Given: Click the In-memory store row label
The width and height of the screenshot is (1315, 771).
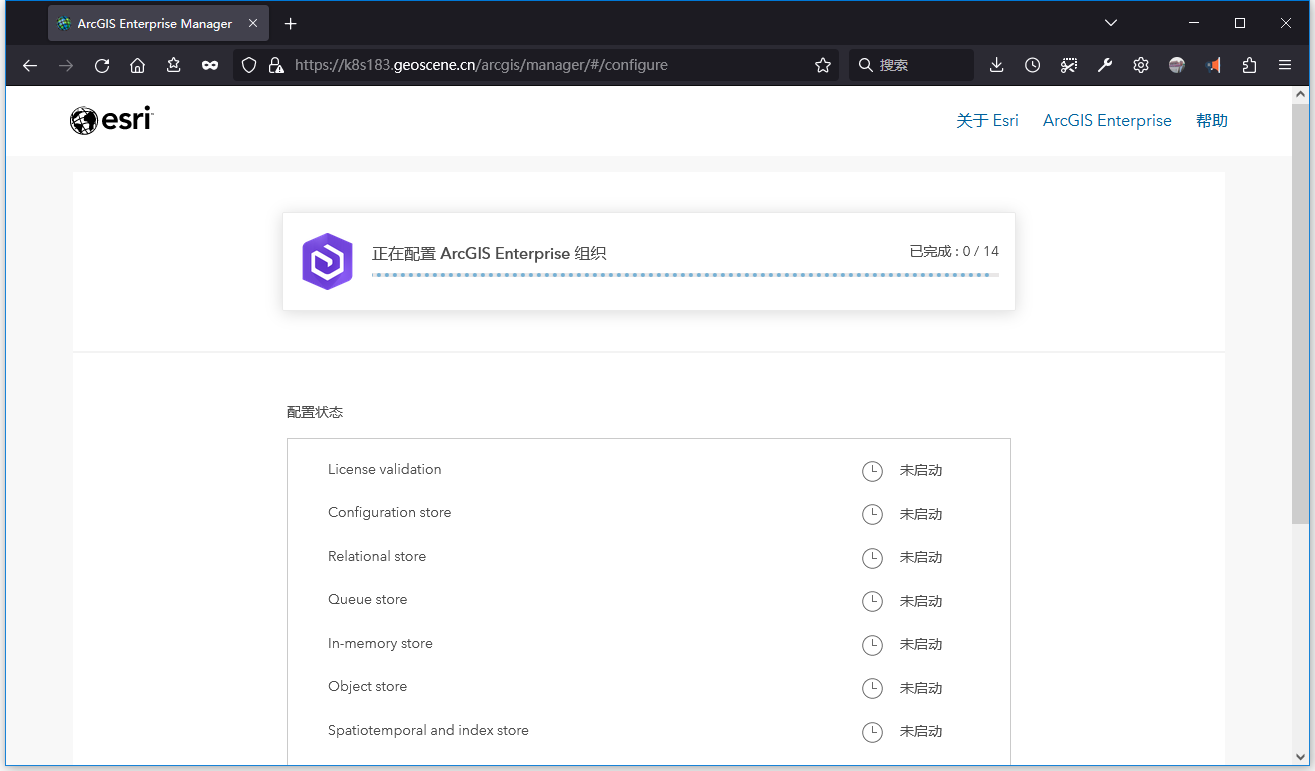Looking at the screenshot, I should pos(380,643).
